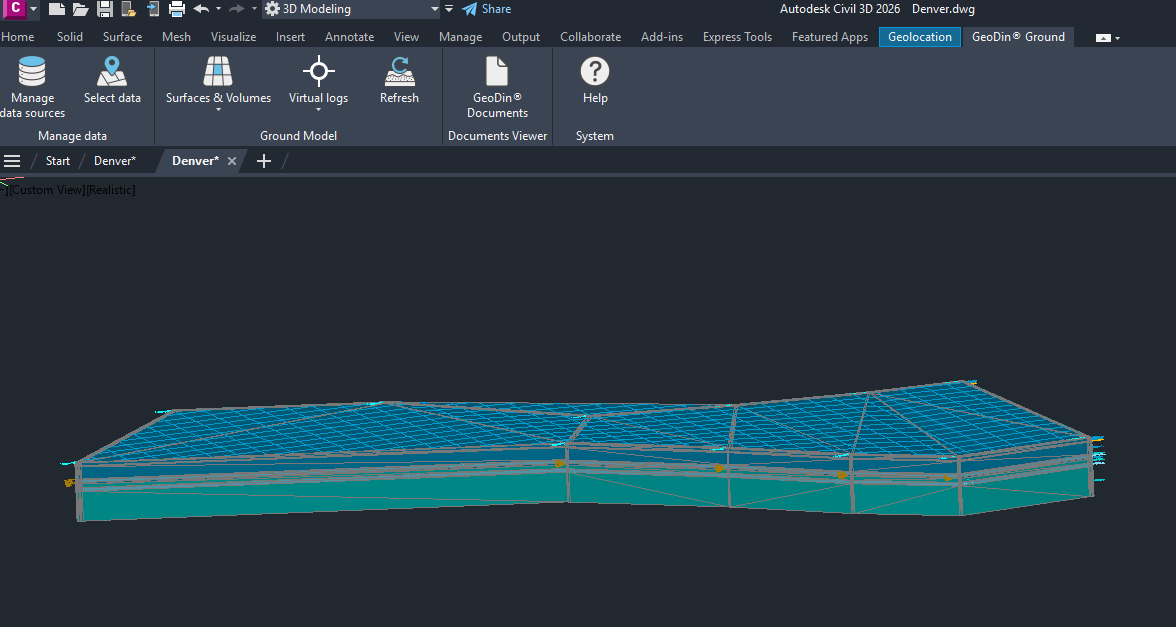Click the Realistic visual style label
This screenshot has width=1176, height=627.
(111, 190)
